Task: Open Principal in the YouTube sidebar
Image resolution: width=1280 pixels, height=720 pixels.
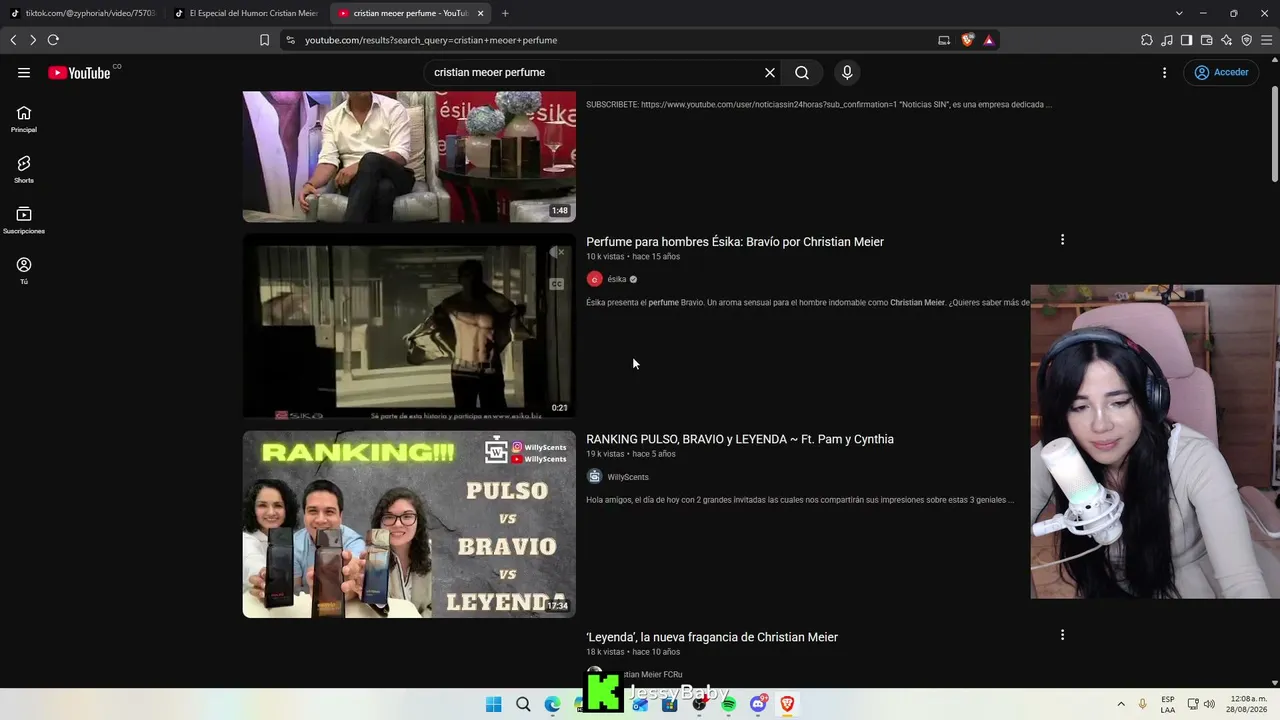Action: pyautogui.click(x=24, y=119)
